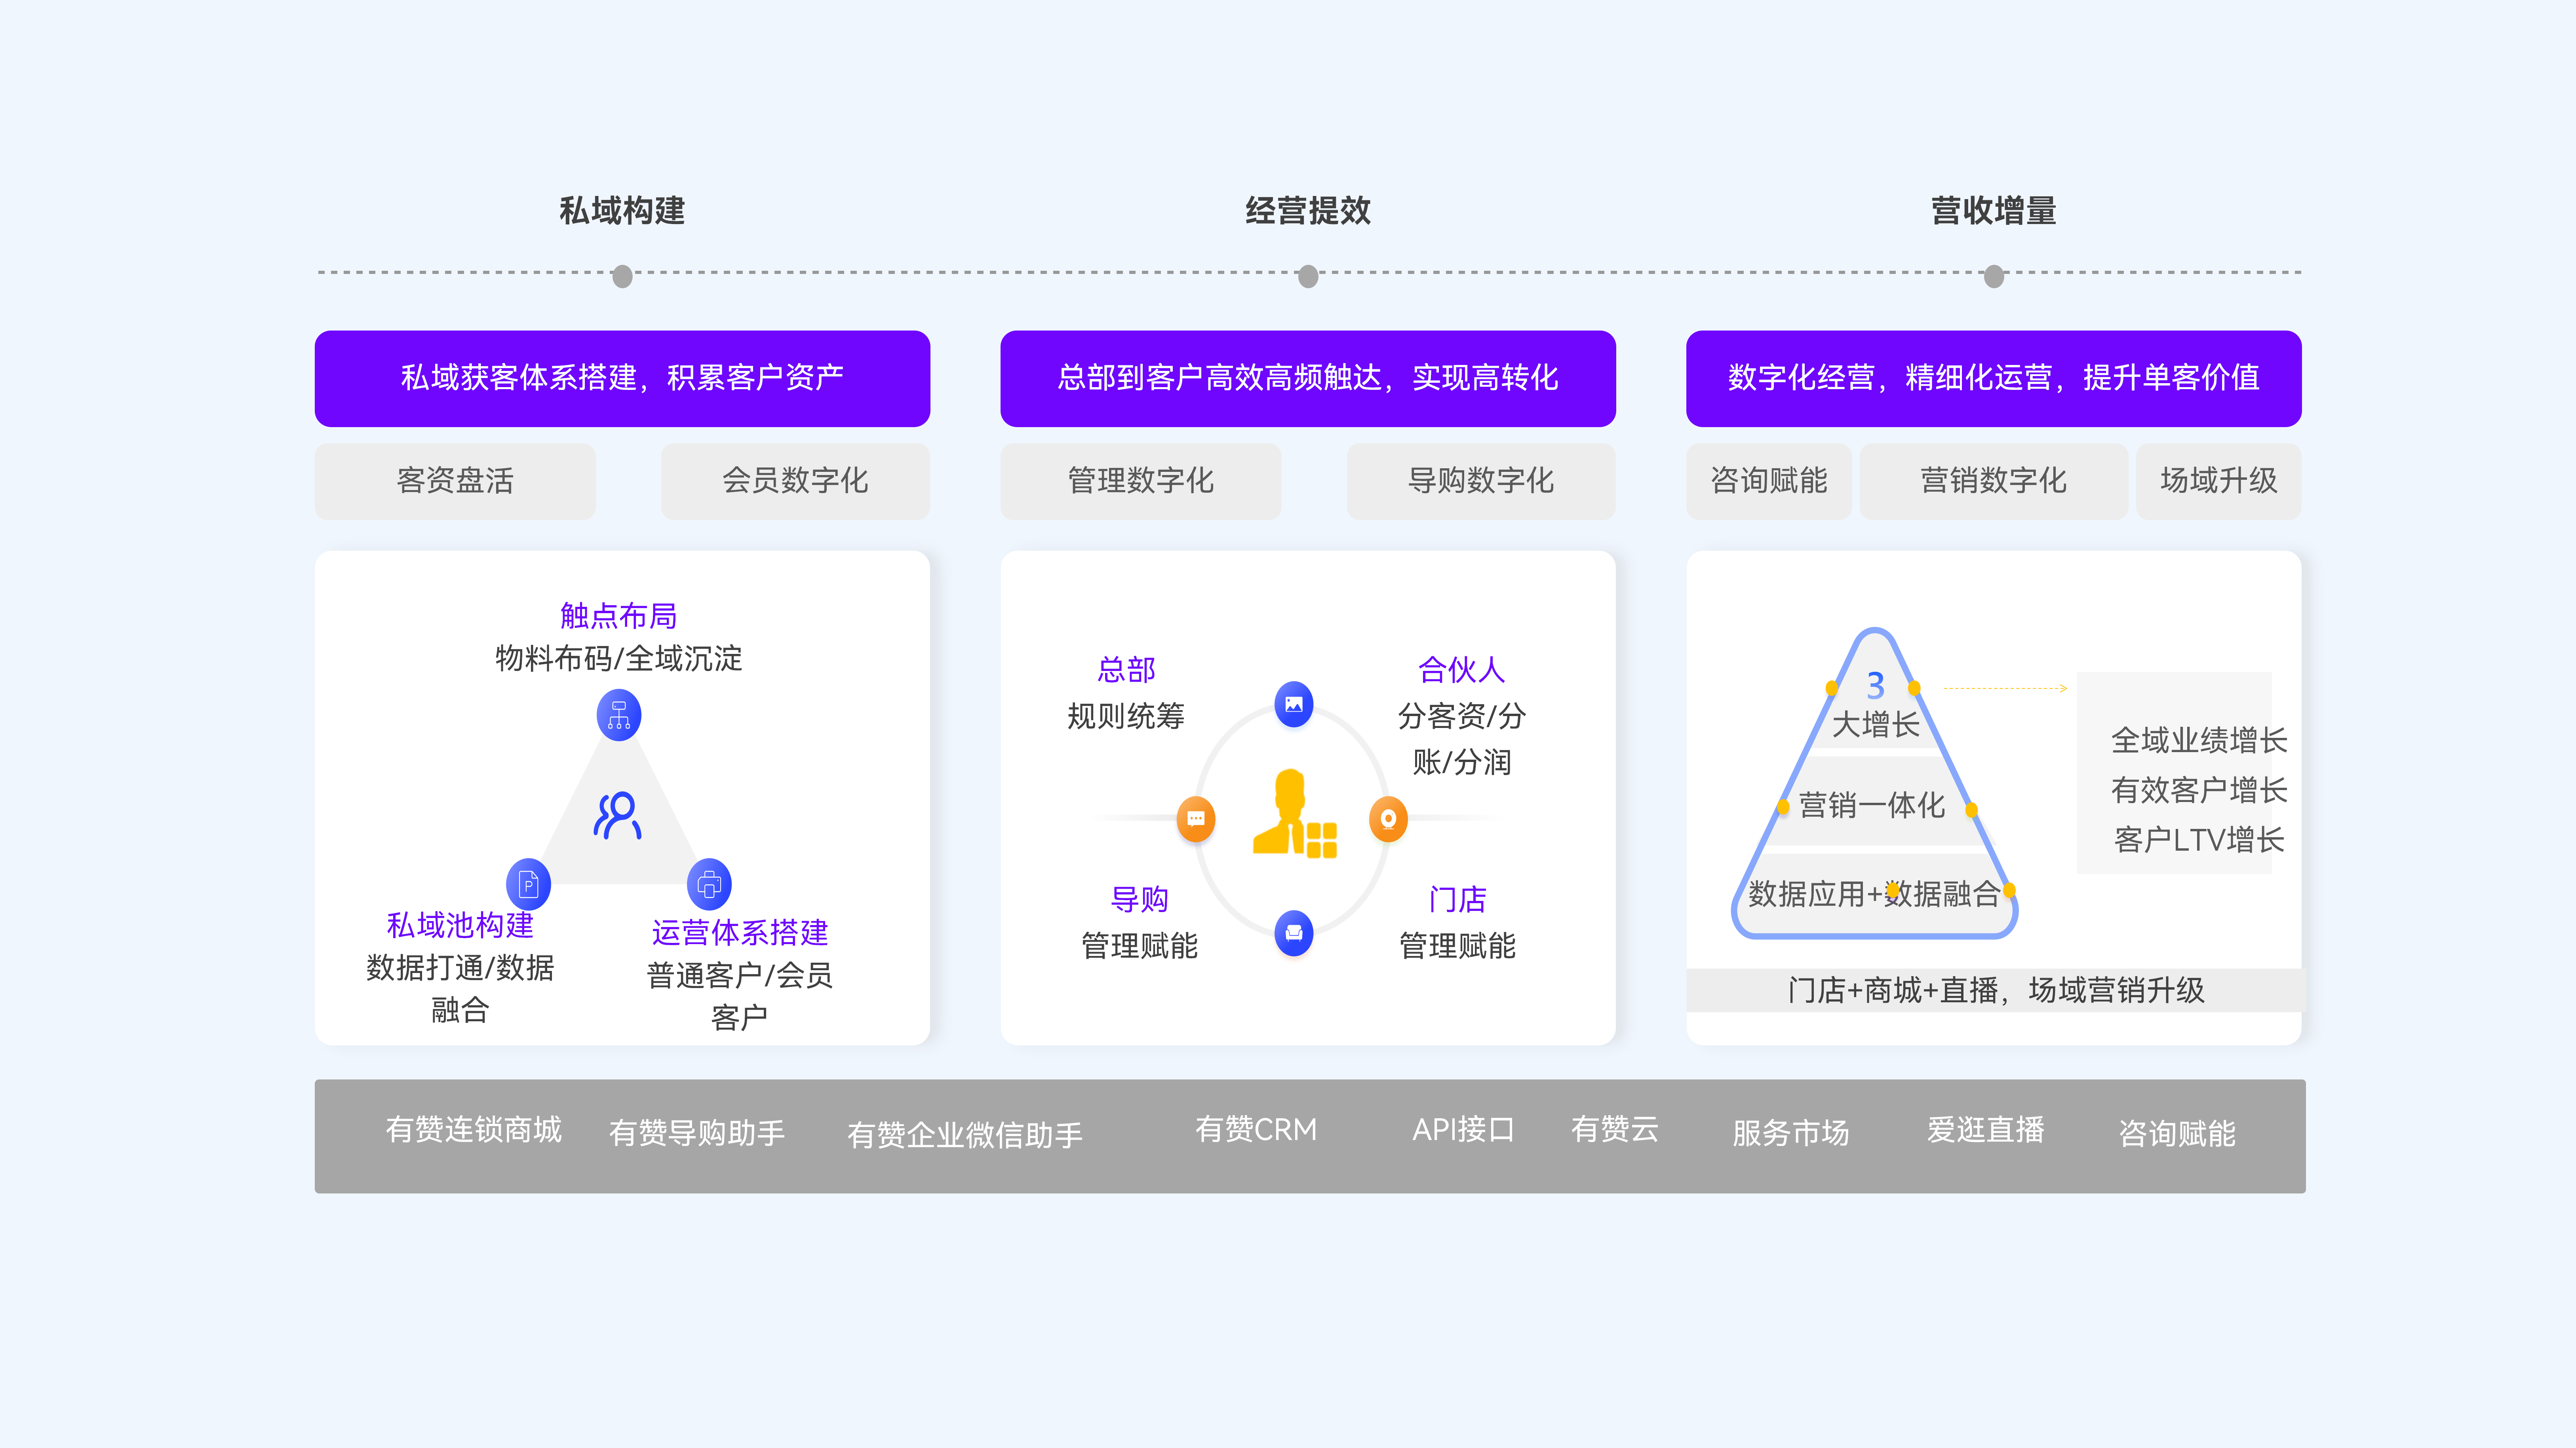Click 服务市场 in bottom bar
The height and width of the screenshot is (1448, 2576).
click(1790, 1133)
